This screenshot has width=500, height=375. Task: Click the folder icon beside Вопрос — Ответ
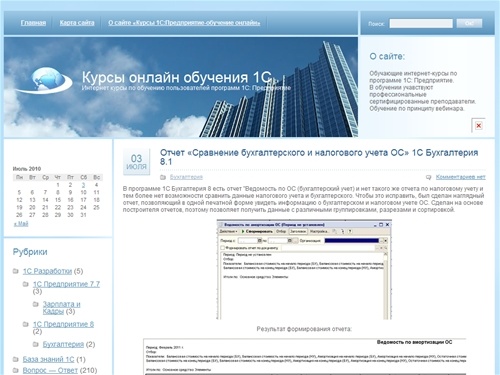pyautogui.click(x=16, y=370)
